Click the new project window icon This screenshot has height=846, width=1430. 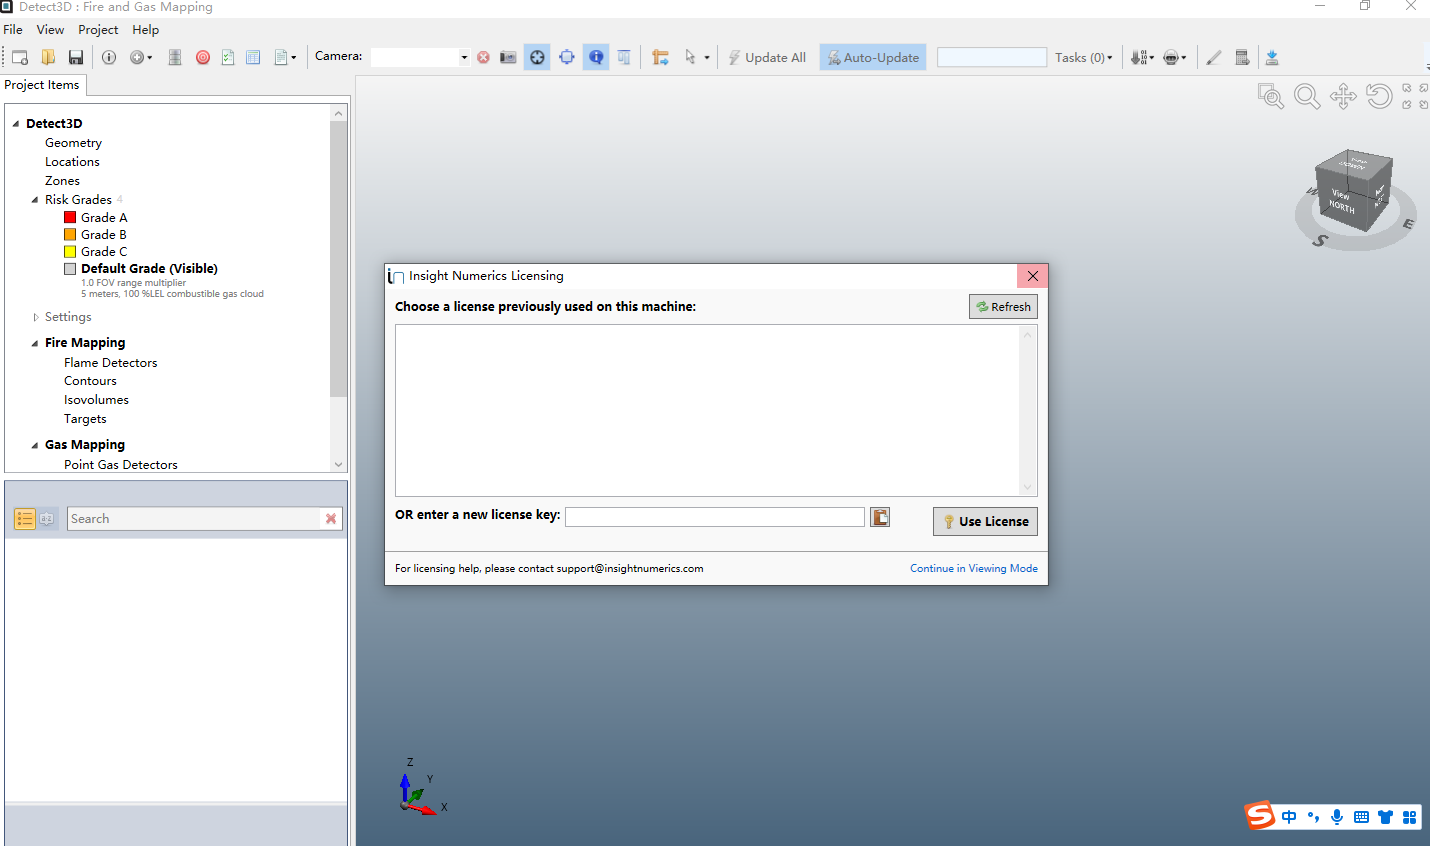tap(20, 57)
